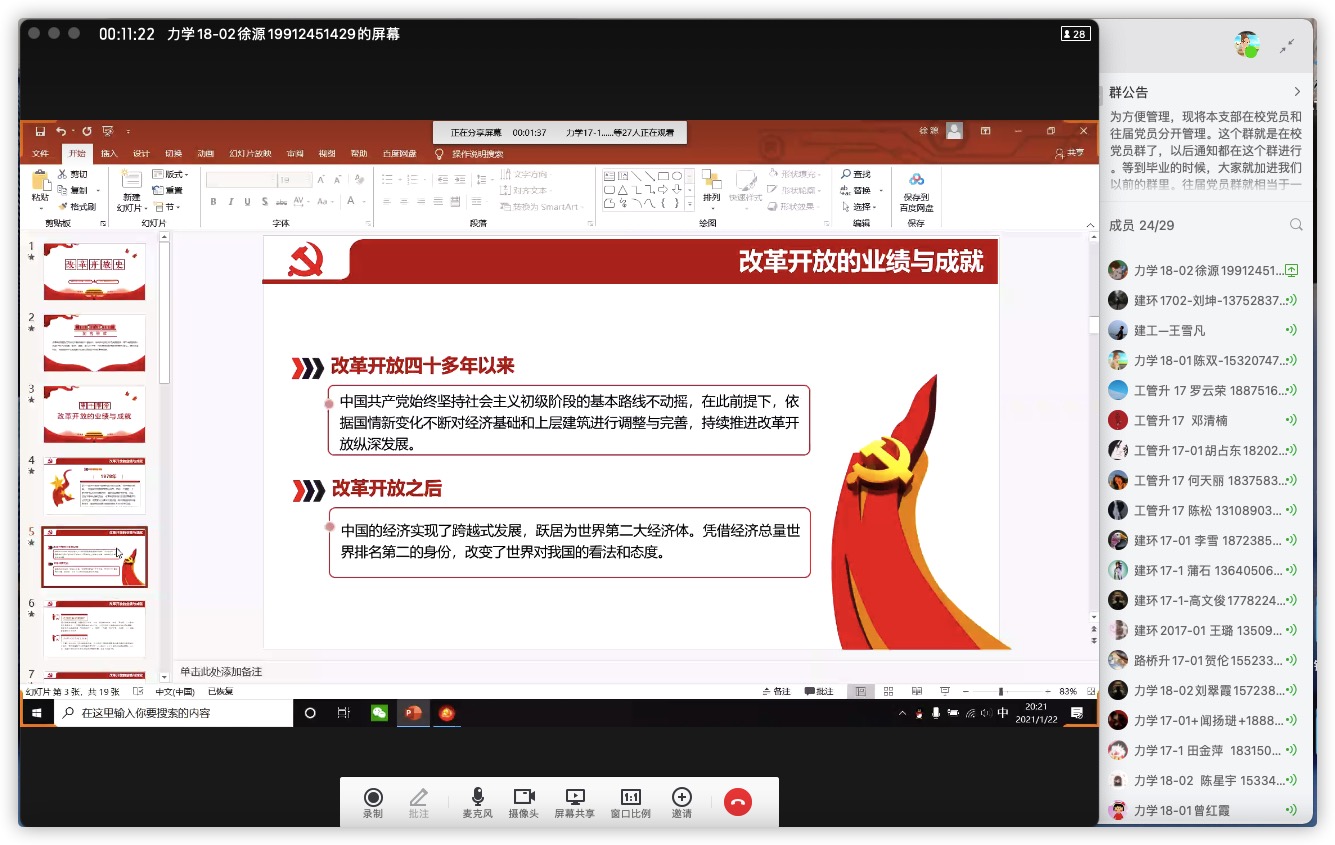Open screen sharing (屏幕共享) options
The image size is (1335, 845).
[x=575, y=802]
